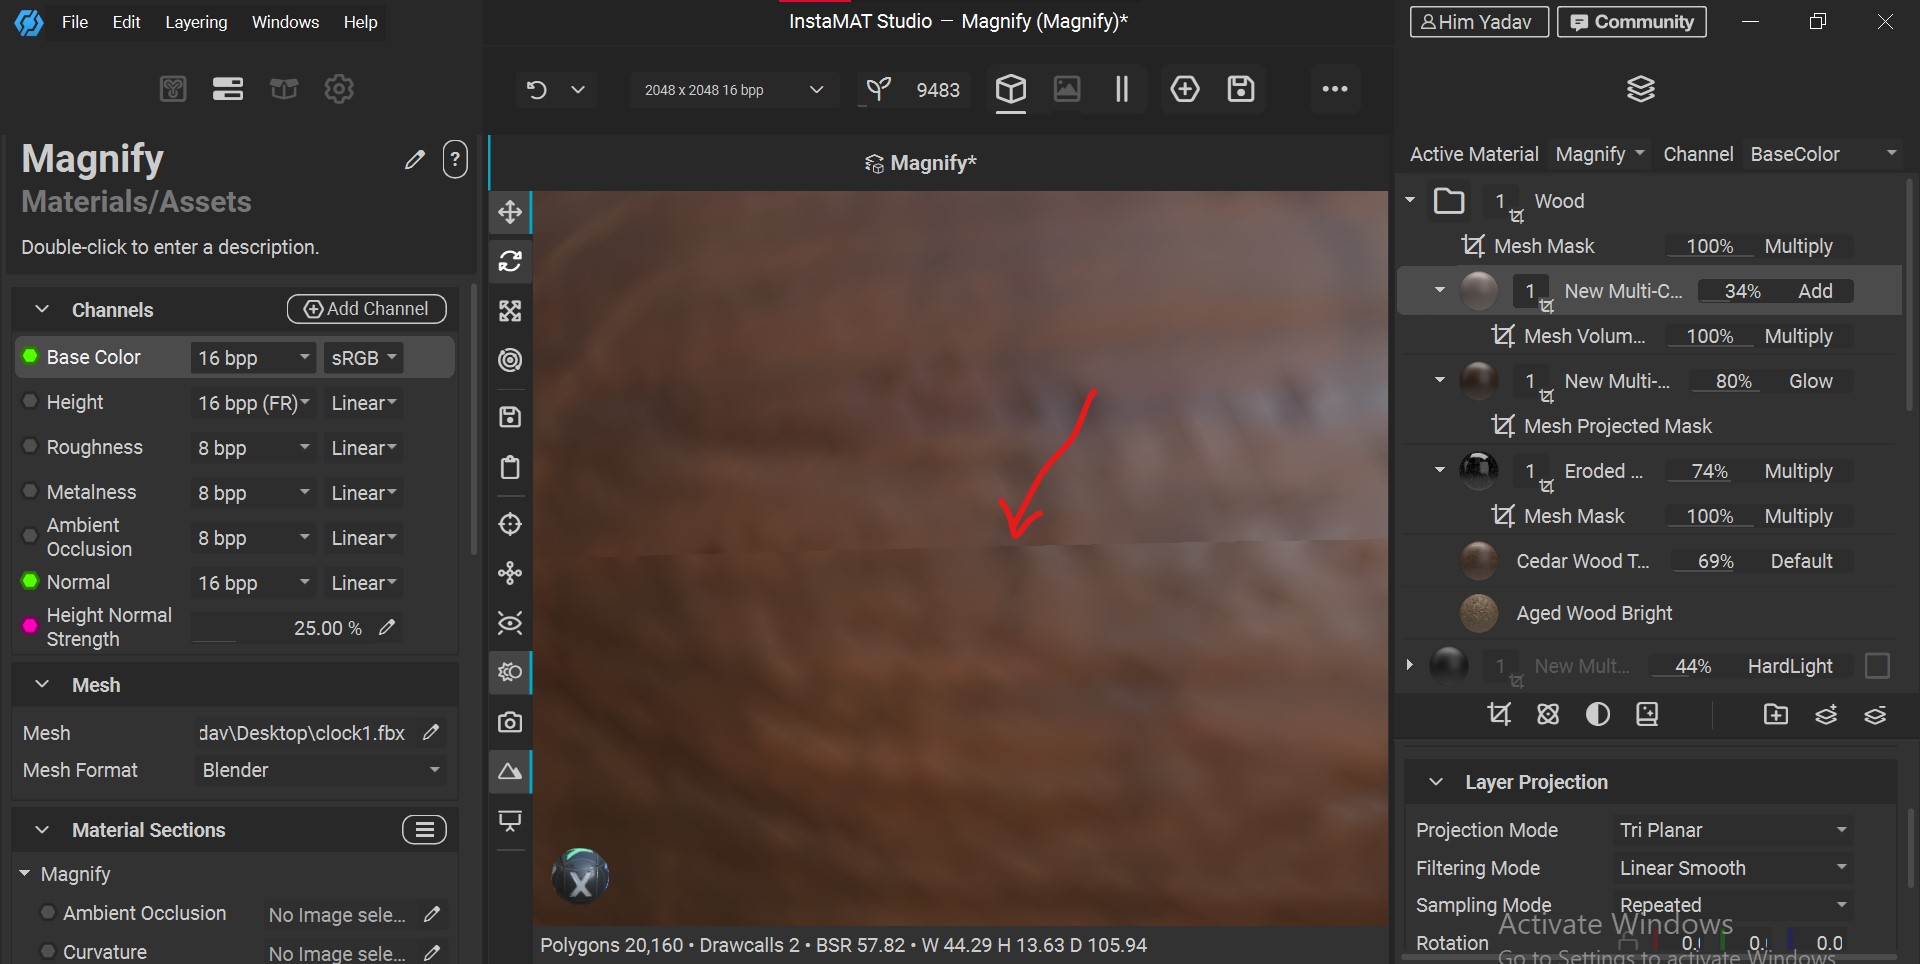Click the help question mark icon
The image size is (1920, 964).
[455, 159]
